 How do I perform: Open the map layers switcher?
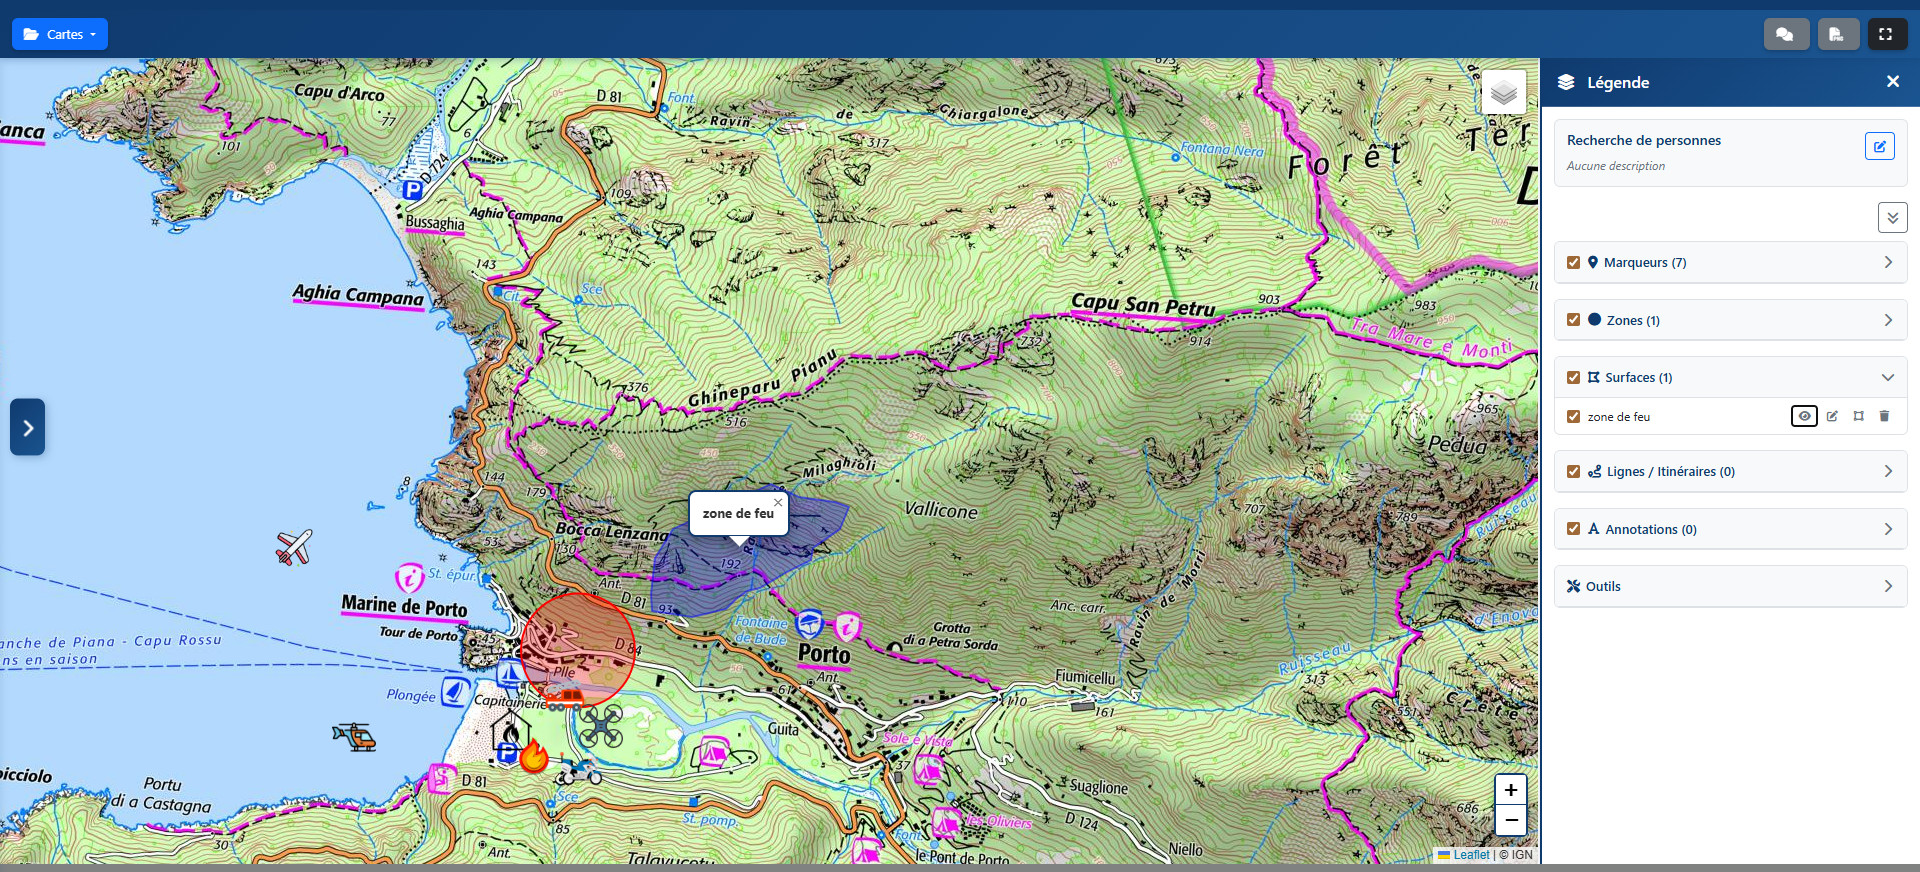(1503, 93)
